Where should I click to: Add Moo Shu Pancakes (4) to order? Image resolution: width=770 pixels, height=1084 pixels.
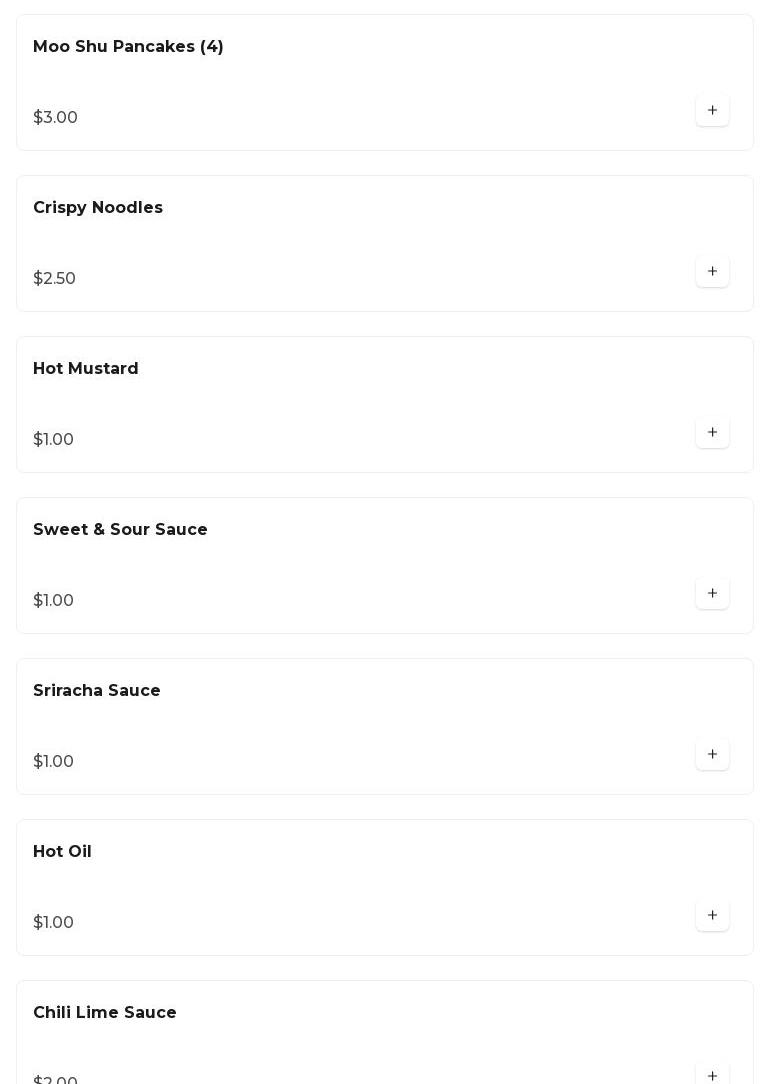click(712, 111)
